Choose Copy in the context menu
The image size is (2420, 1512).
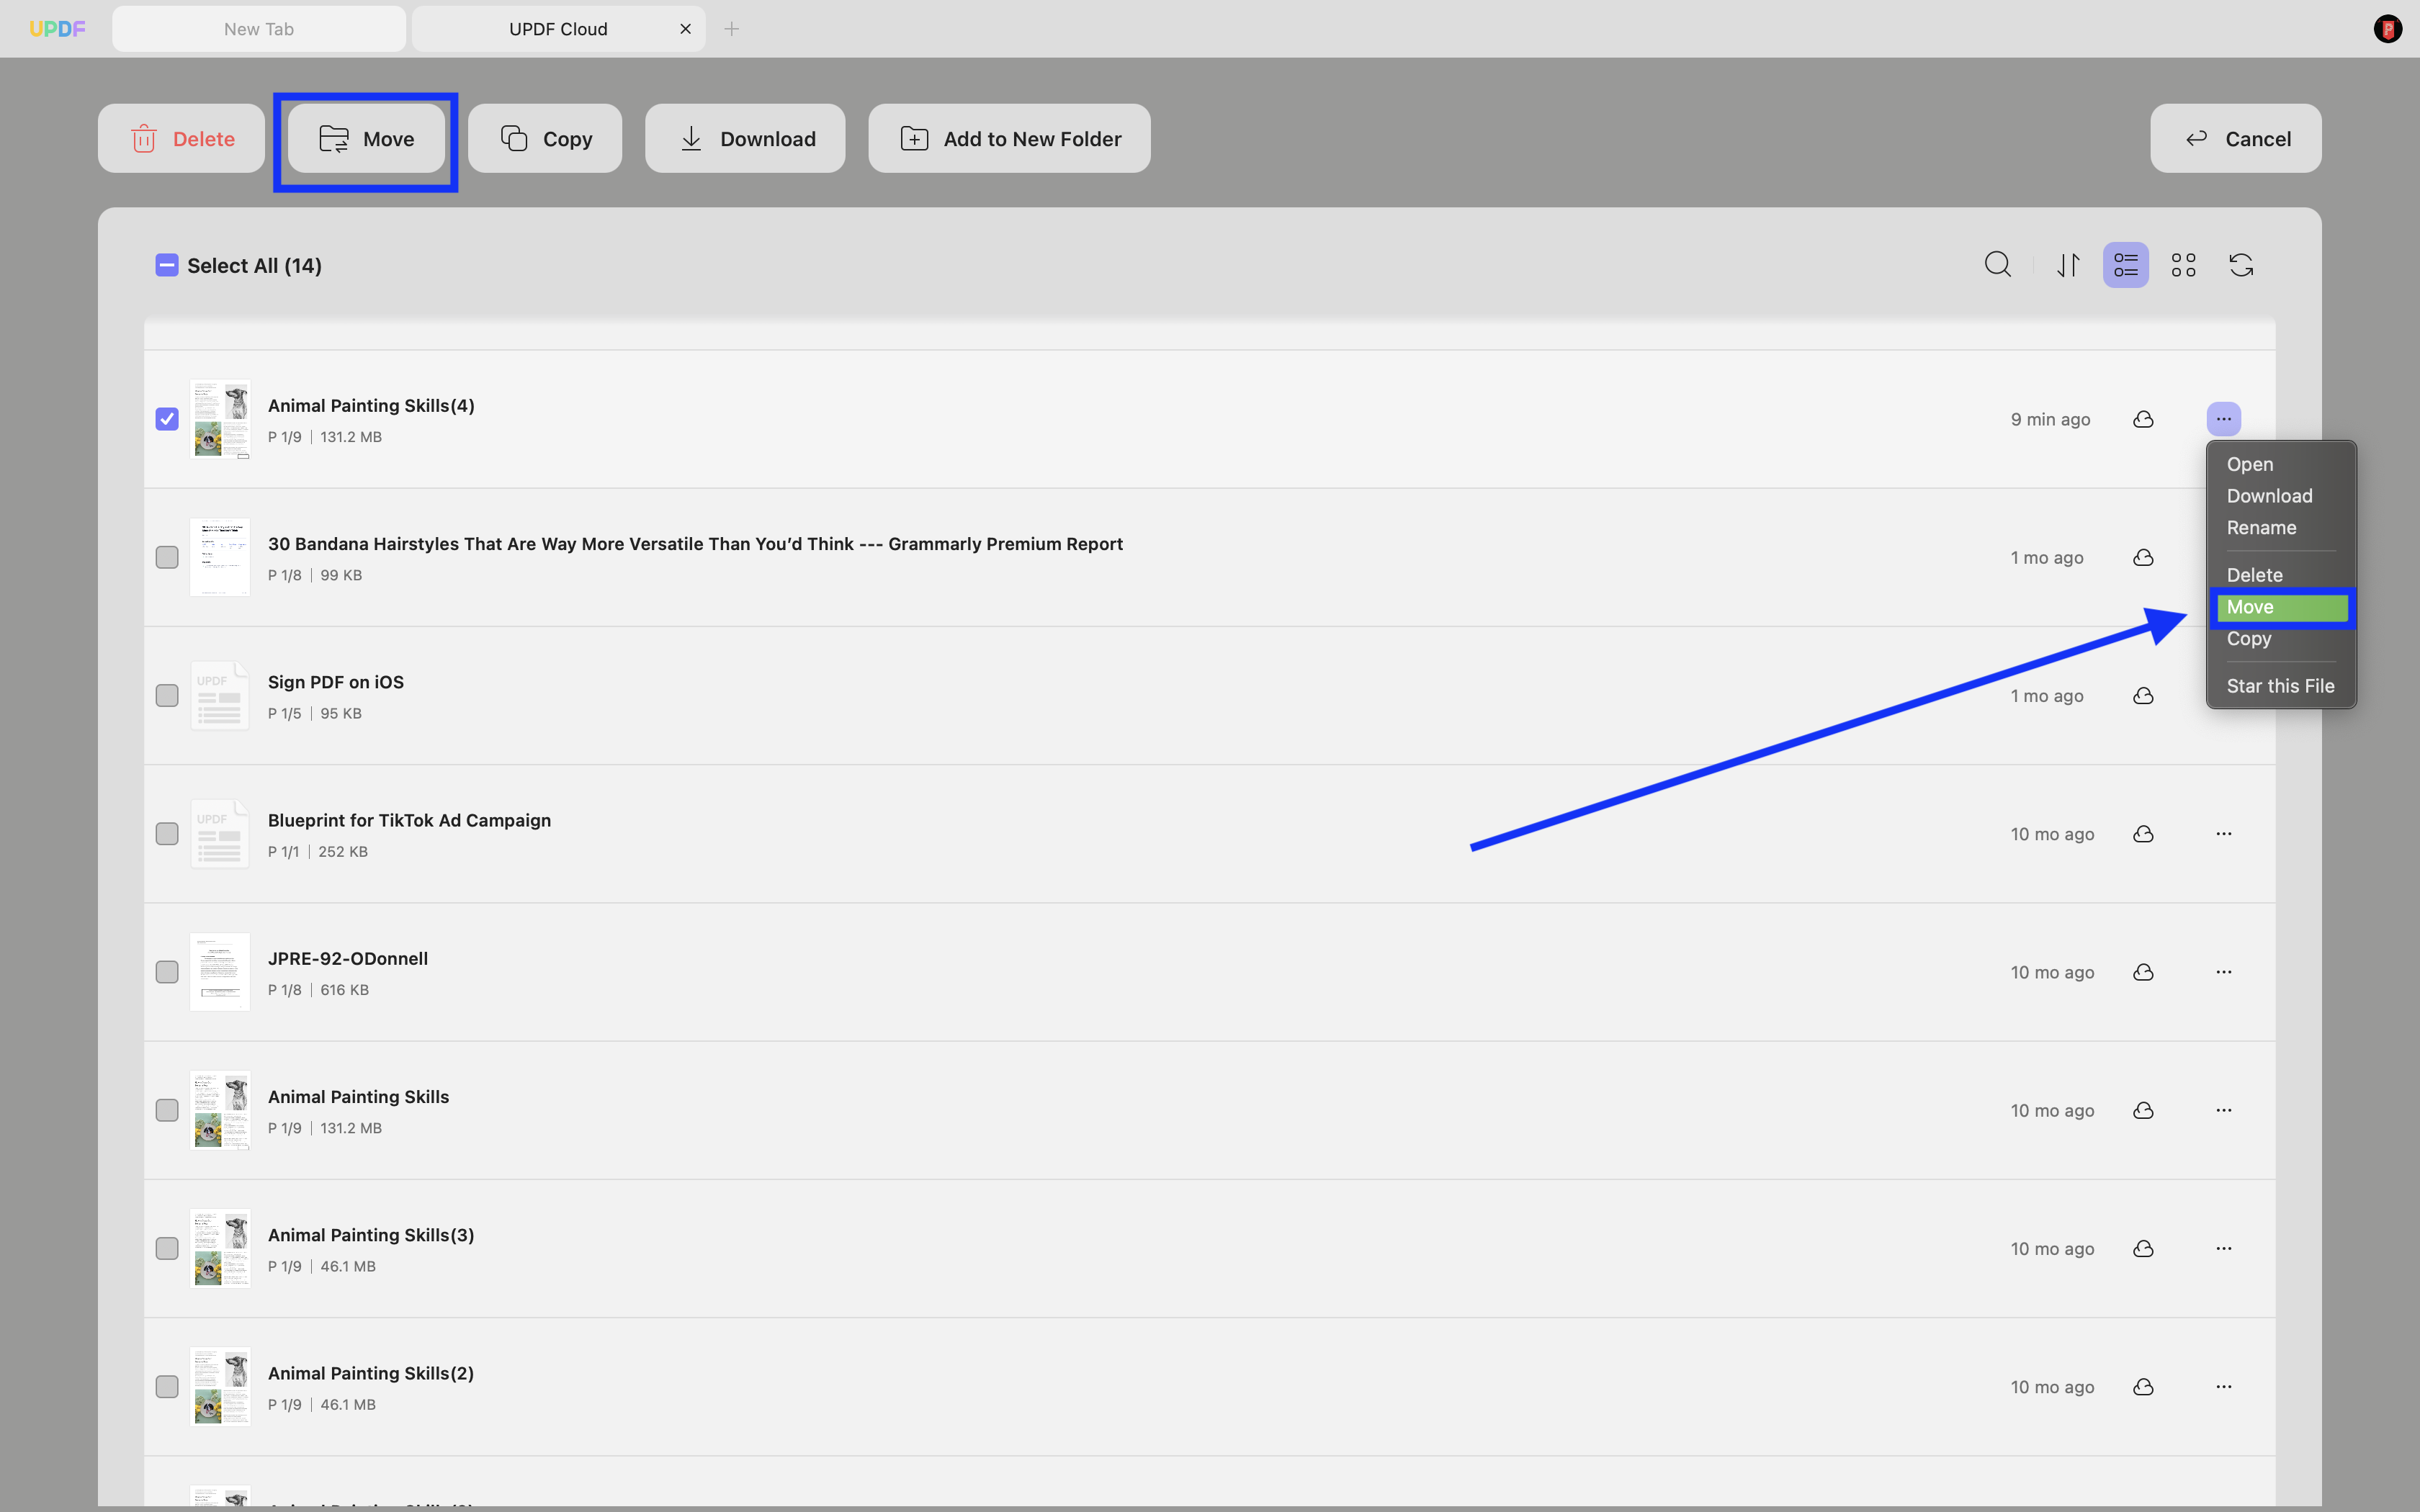pyautogui.click(x=2281, y=638)
